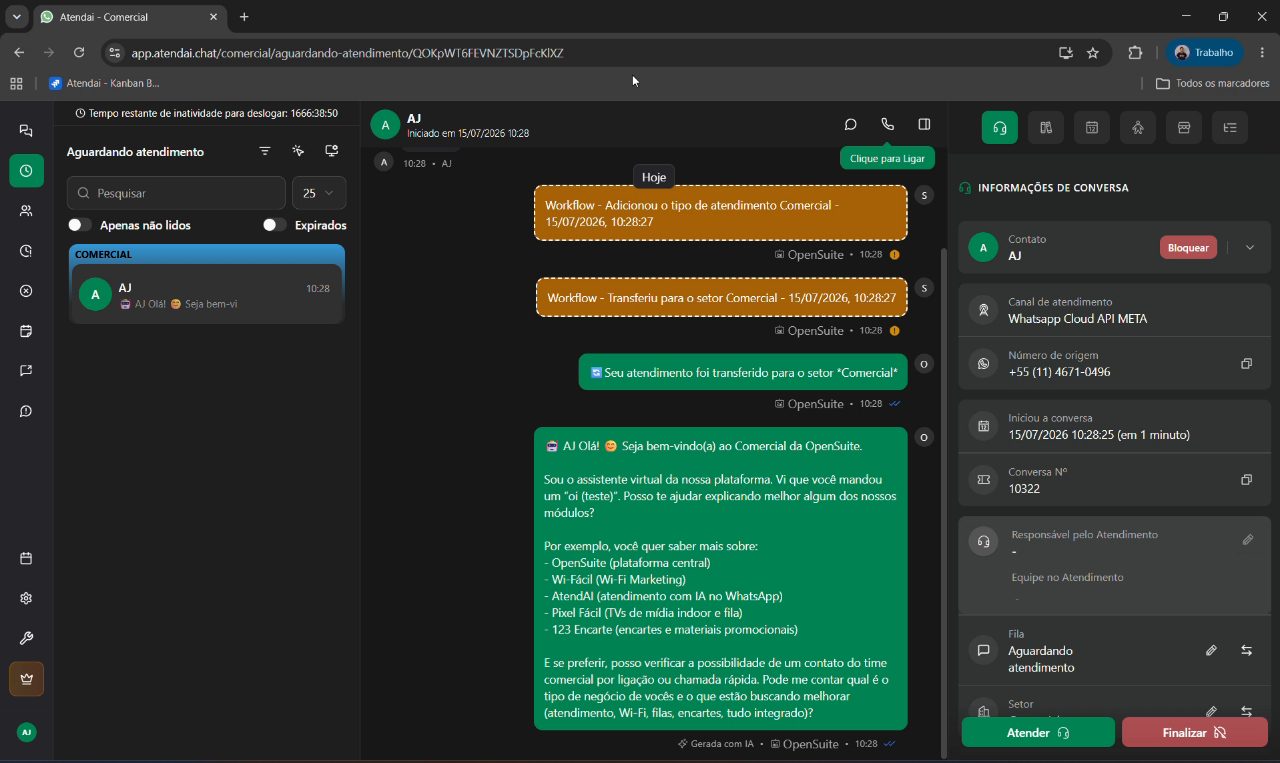Click the Workflow - Adicionou o tipo de atendimento message

721,213
